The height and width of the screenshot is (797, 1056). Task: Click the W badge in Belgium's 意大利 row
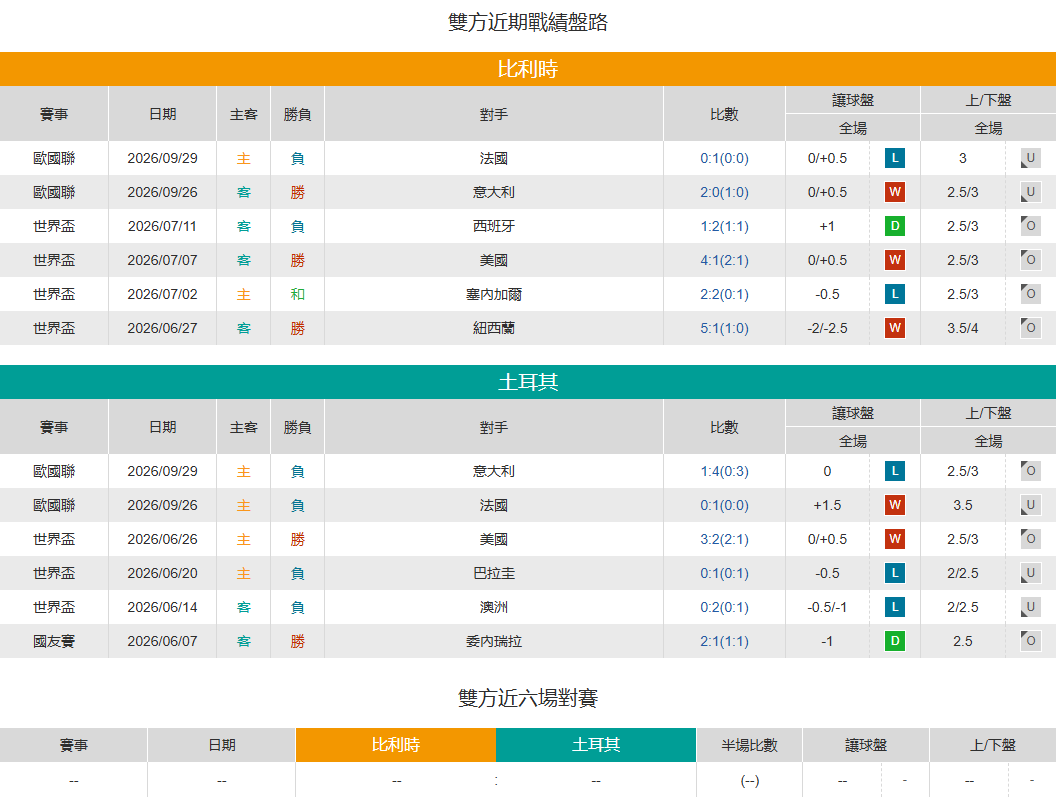click(x=894, y=192)
